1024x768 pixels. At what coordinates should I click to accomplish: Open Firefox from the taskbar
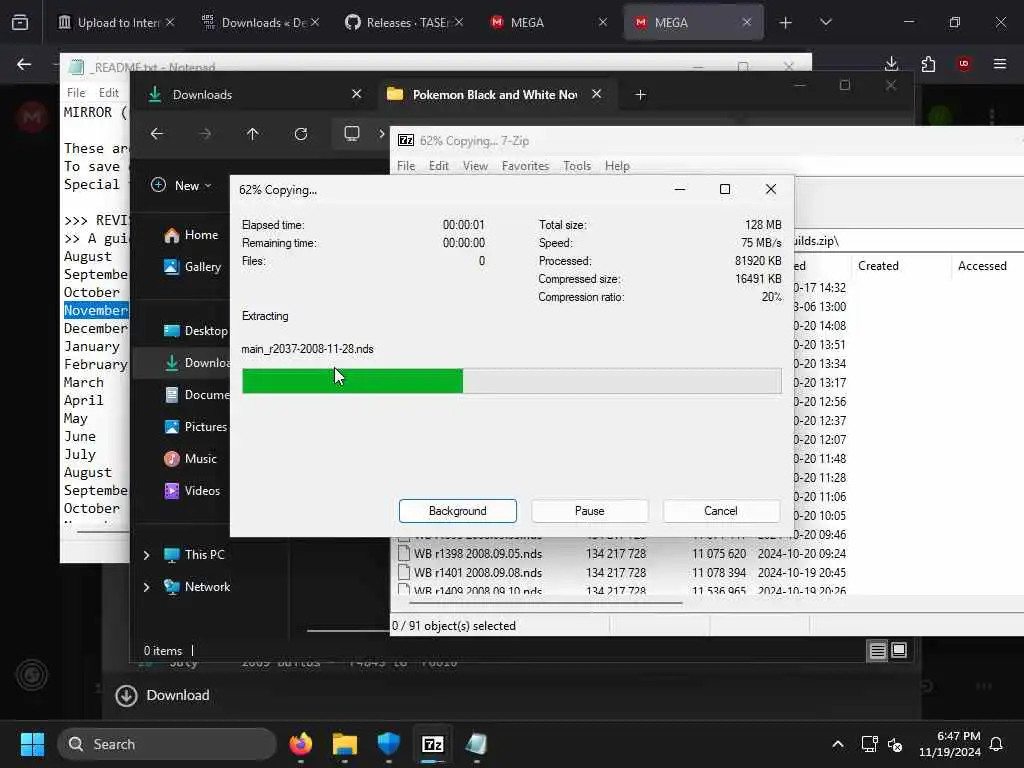coord(300,744)
